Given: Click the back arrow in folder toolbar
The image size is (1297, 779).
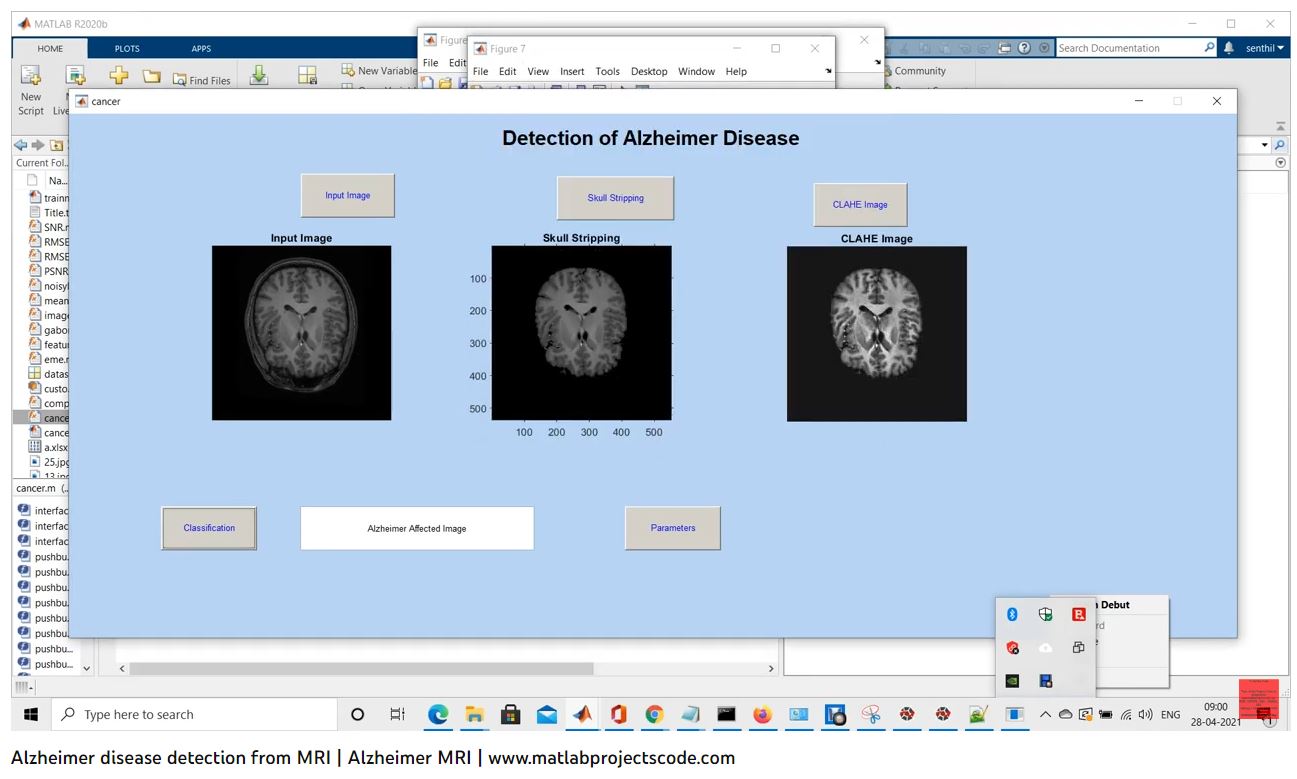Looking at the screenshot, I should (21, 145).
